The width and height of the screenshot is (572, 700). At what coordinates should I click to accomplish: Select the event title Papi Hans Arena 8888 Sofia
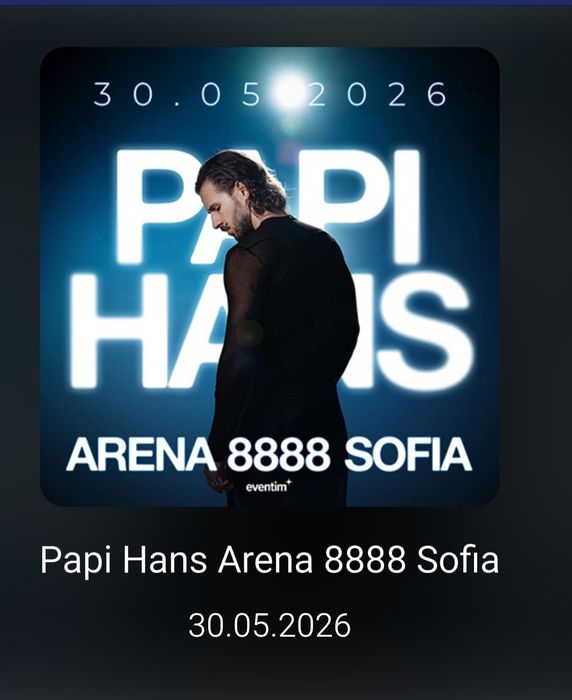[270, 560]
